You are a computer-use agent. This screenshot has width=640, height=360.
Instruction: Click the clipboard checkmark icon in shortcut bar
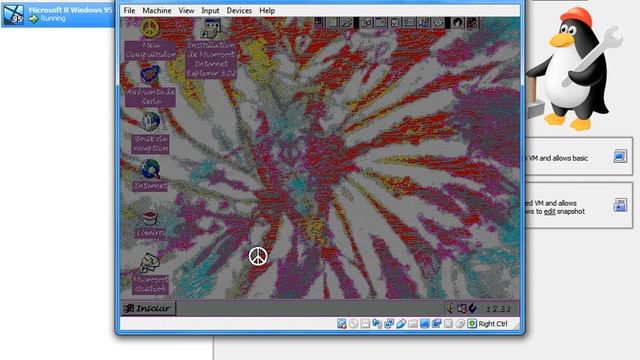click(x=395, y=23)
